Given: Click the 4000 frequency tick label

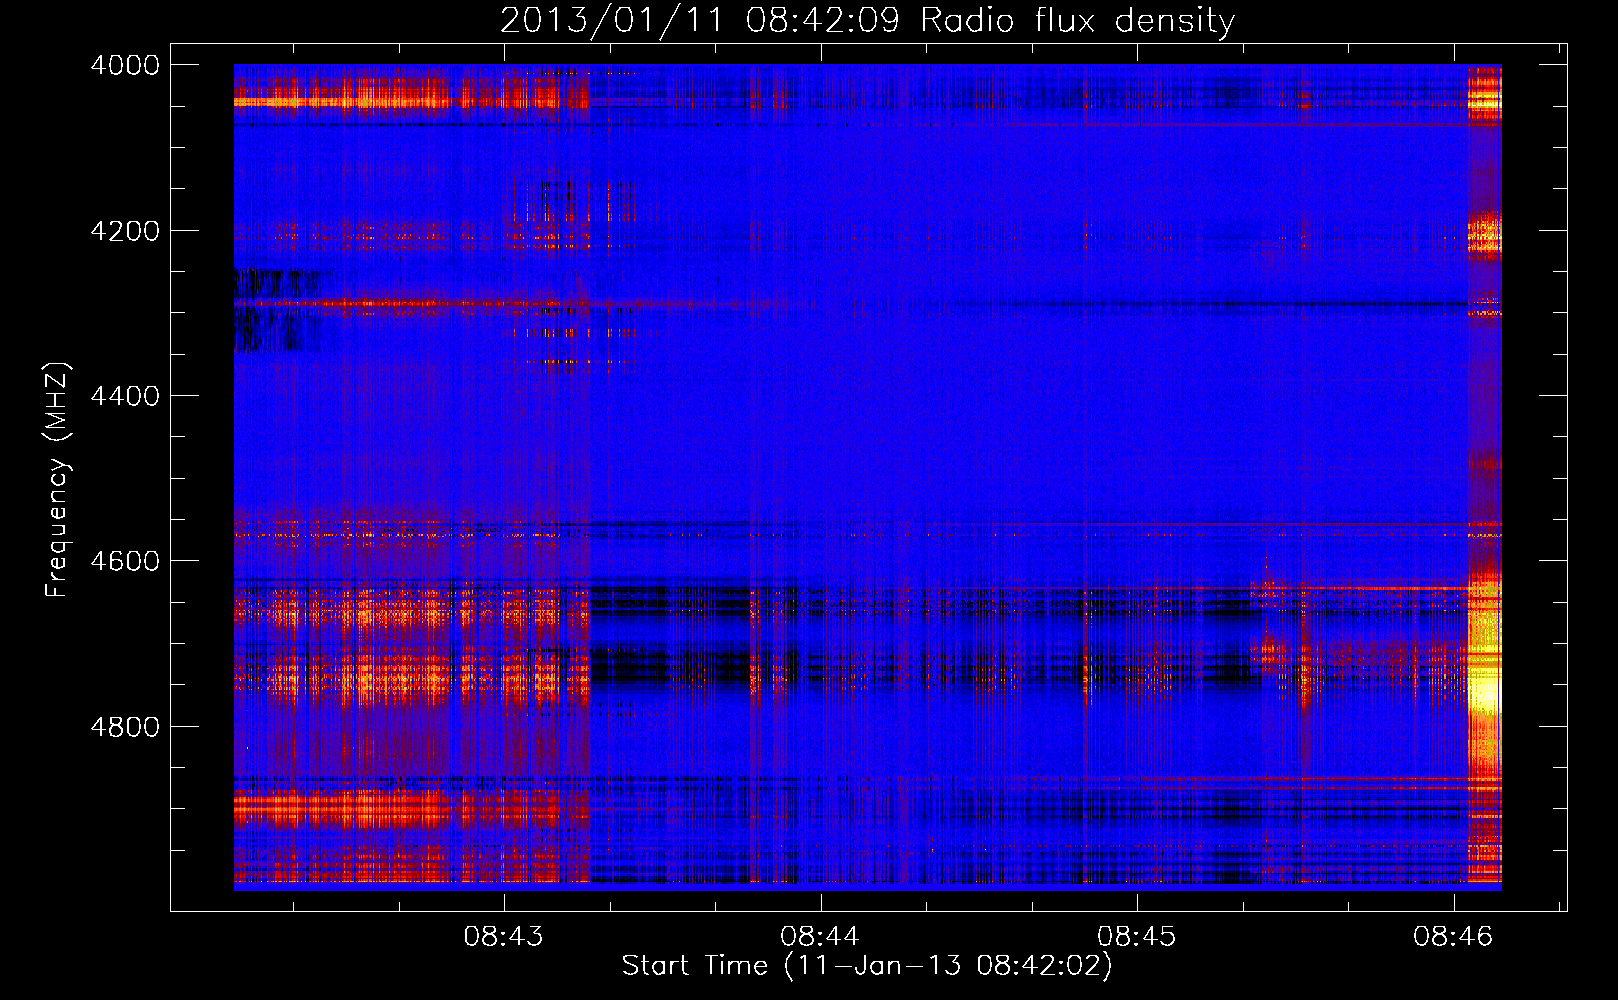Looking at the screenshot, I should (125, 65).
